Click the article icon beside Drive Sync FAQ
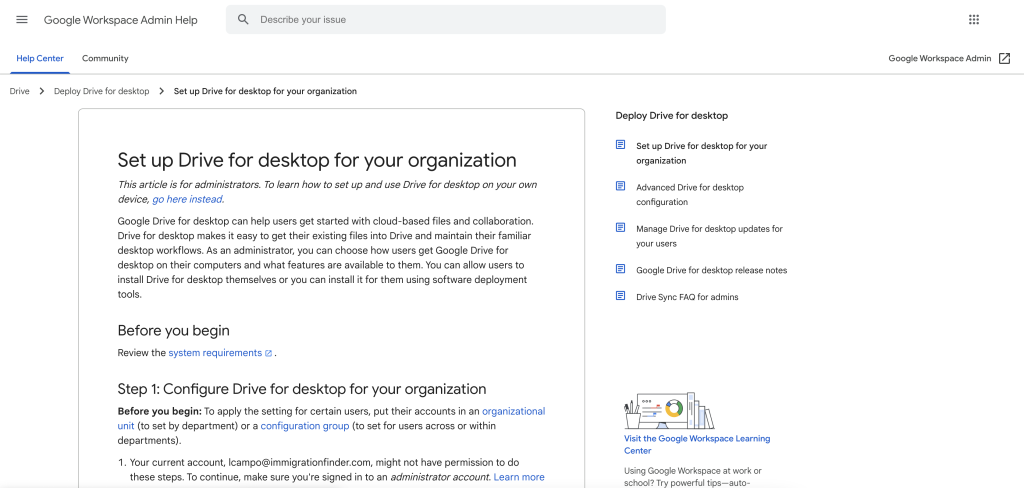This screenshot has width=1024, height=488. click(x=621, y=297)
